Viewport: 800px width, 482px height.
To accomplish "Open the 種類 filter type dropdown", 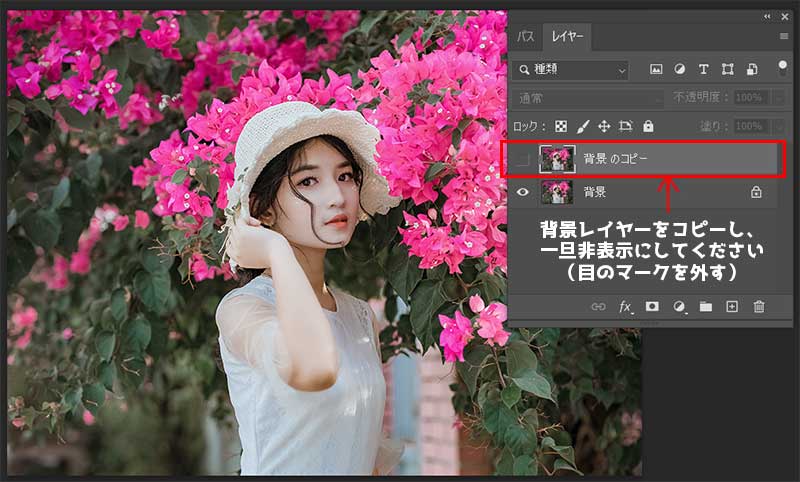I will (x=570, y=69).
